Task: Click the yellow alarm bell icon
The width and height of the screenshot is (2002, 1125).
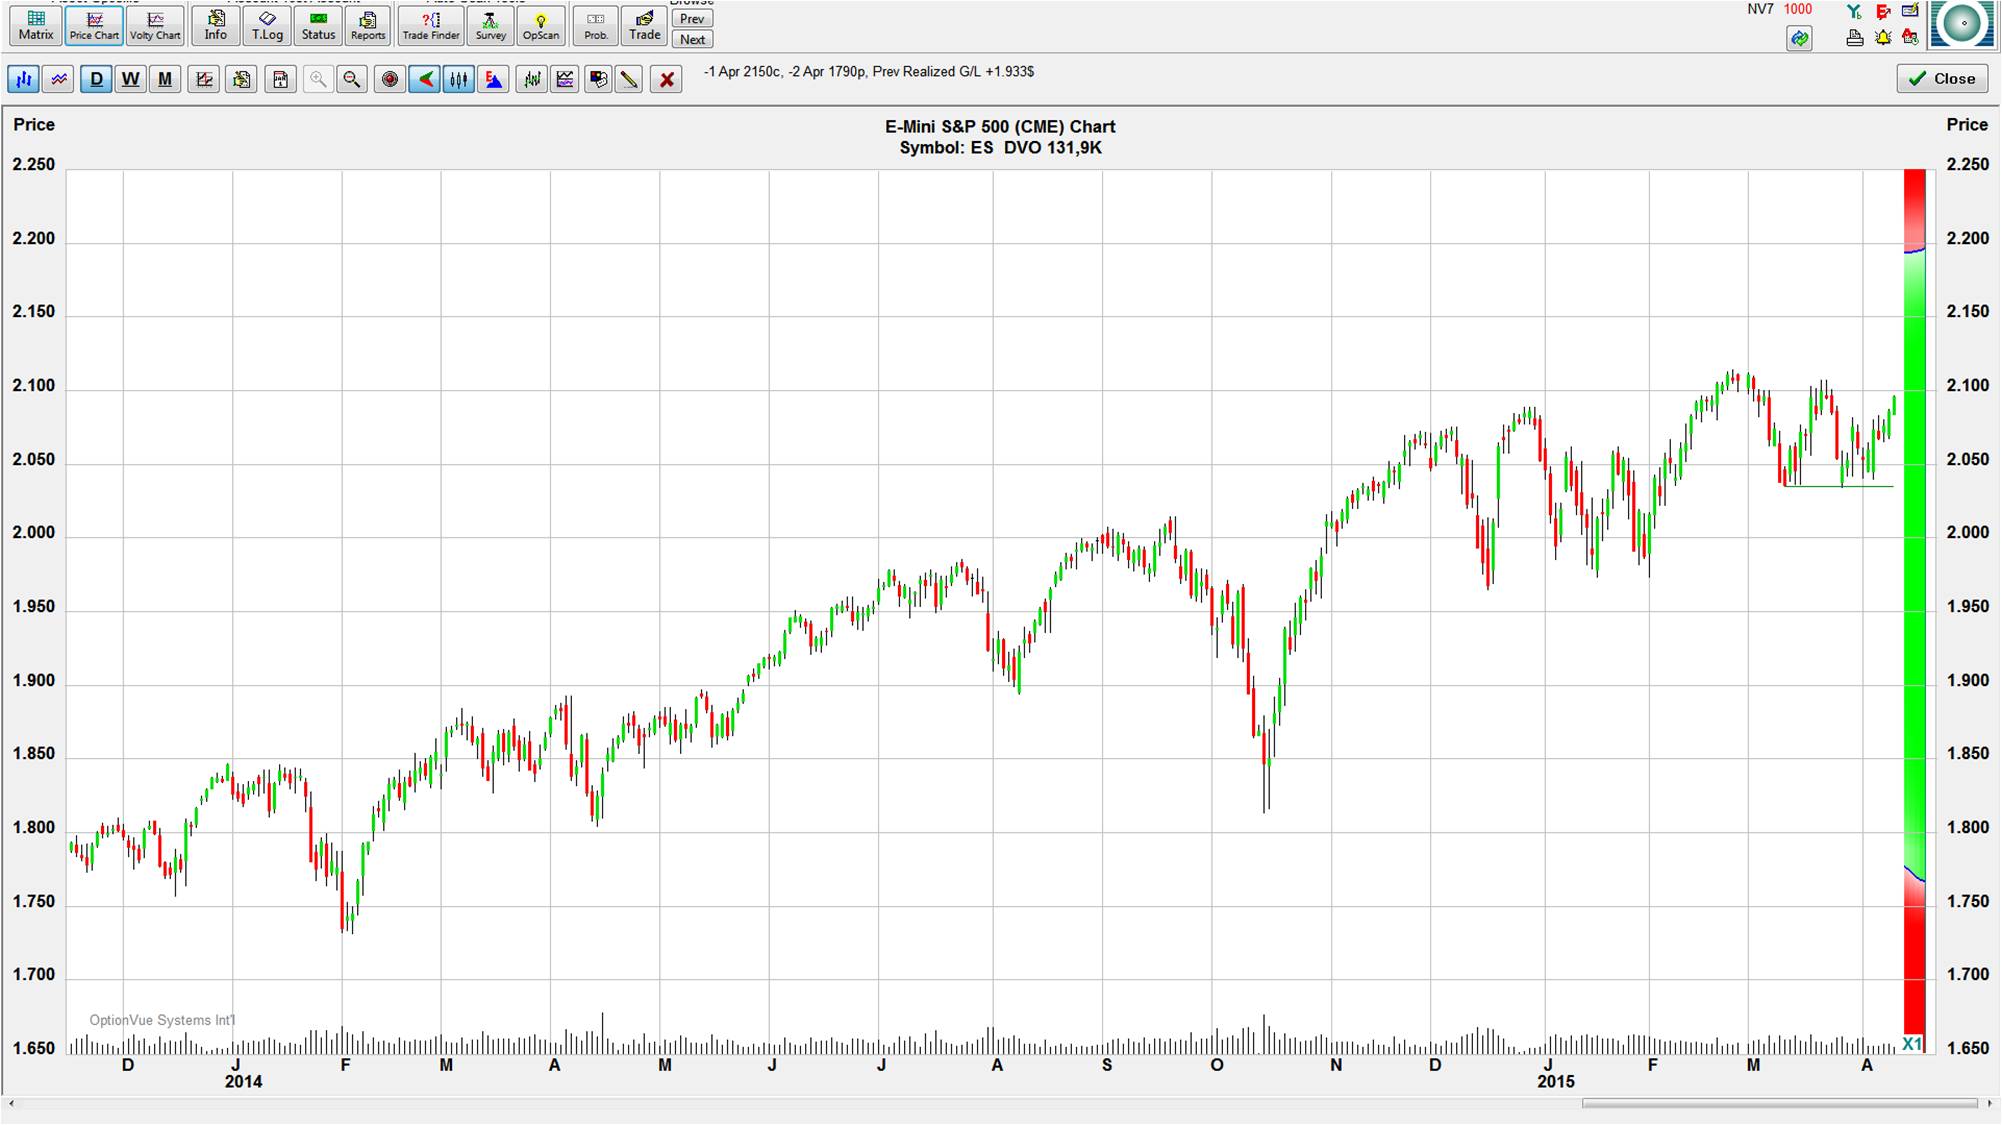Action: point(1883,38)
